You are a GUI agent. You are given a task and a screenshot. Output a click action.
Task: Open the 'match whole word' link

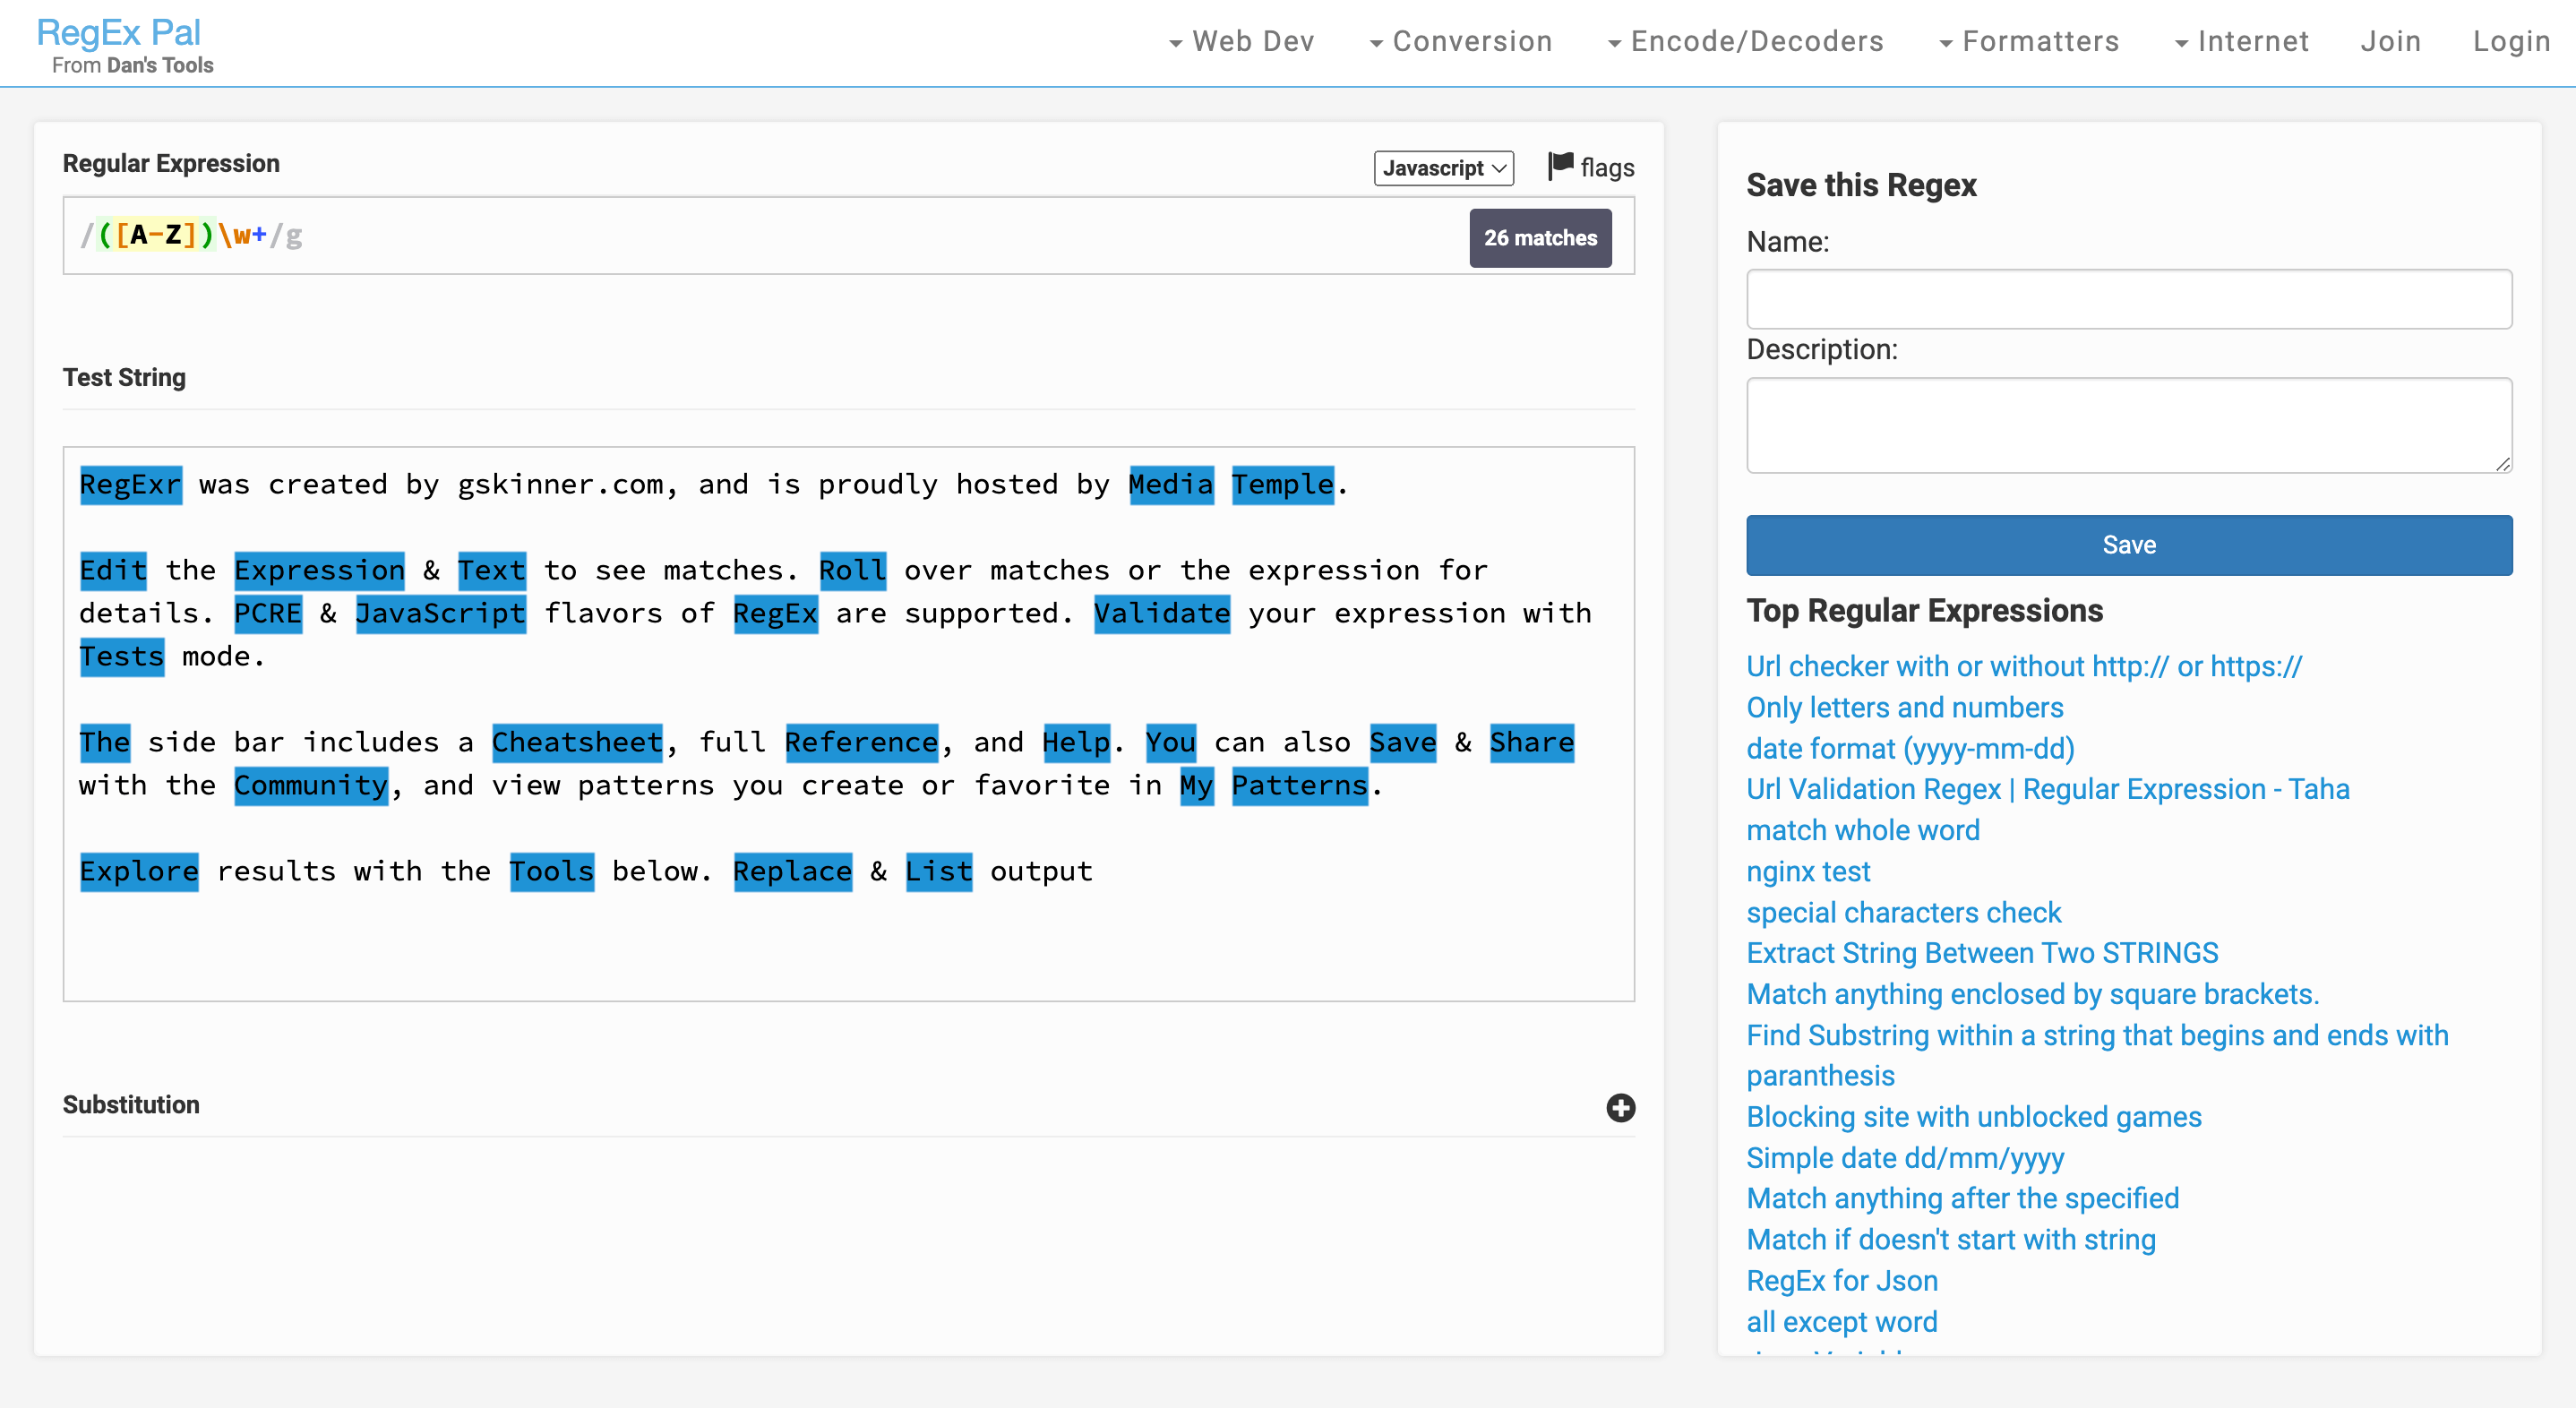click(x=1862, y=830)
